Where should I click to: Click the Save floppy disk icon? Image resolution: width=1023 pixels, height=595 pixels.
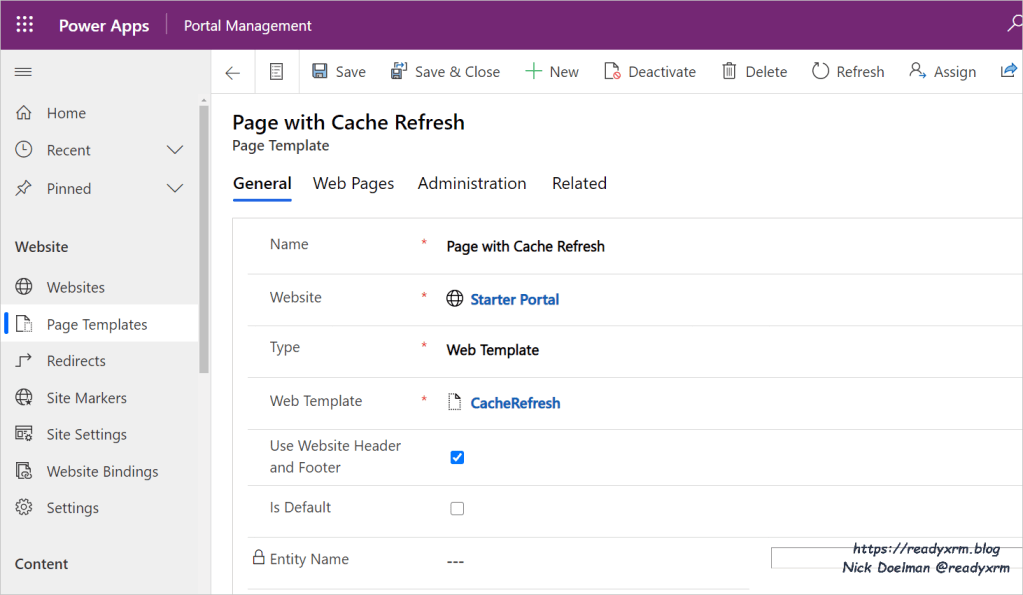click(x=320, y=72)
